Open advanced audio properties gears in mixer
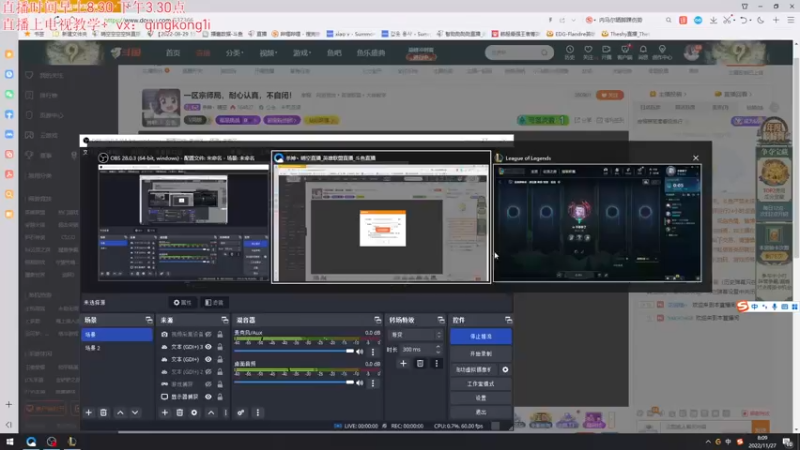Viewport: 800px width, 450px height. [x=241, y=412]
